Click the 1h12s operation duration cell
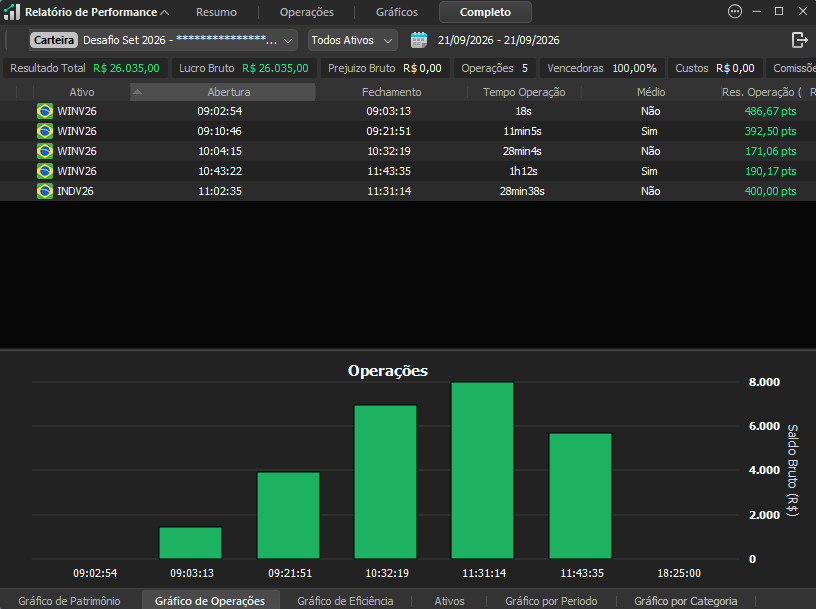 tap(523, 171)
